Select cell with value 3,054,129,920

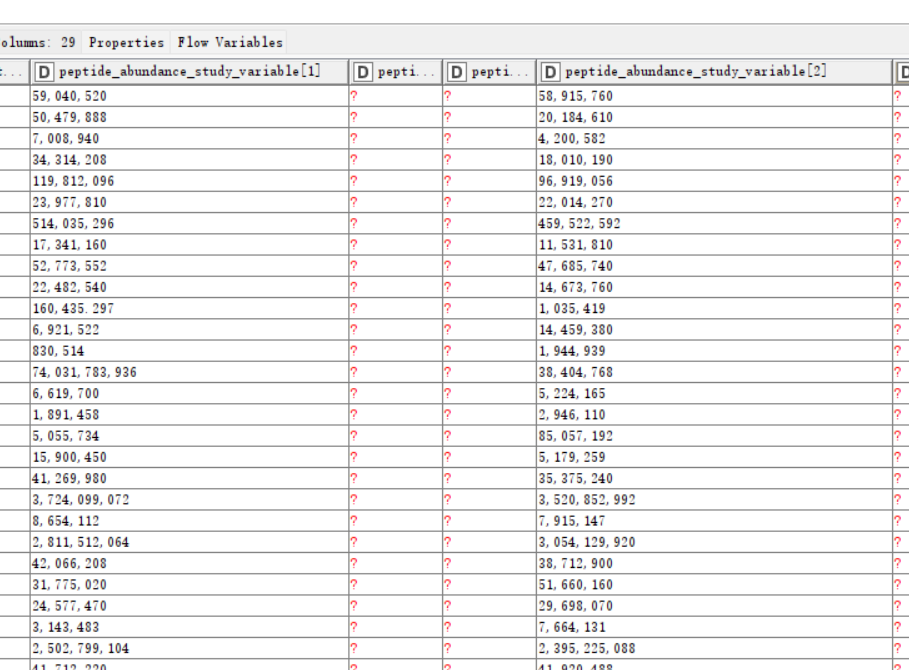[714, 542]
